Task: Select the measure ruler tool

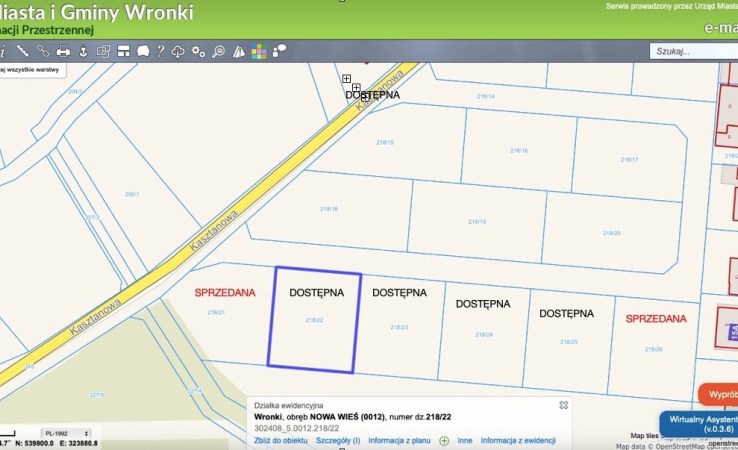Action: 23,50
